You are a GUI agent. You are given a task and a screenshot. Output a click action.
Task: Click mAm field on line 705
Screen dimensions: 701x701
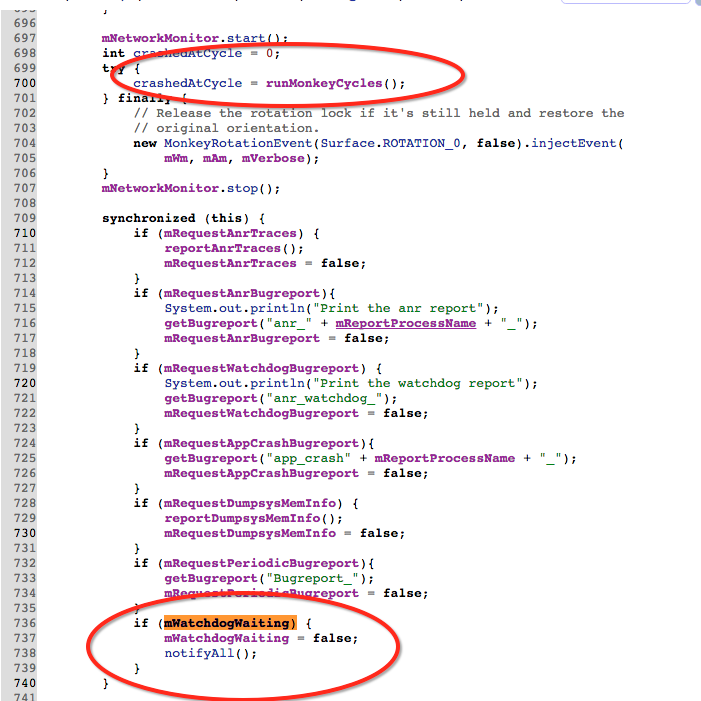click(x=215, y=158)
